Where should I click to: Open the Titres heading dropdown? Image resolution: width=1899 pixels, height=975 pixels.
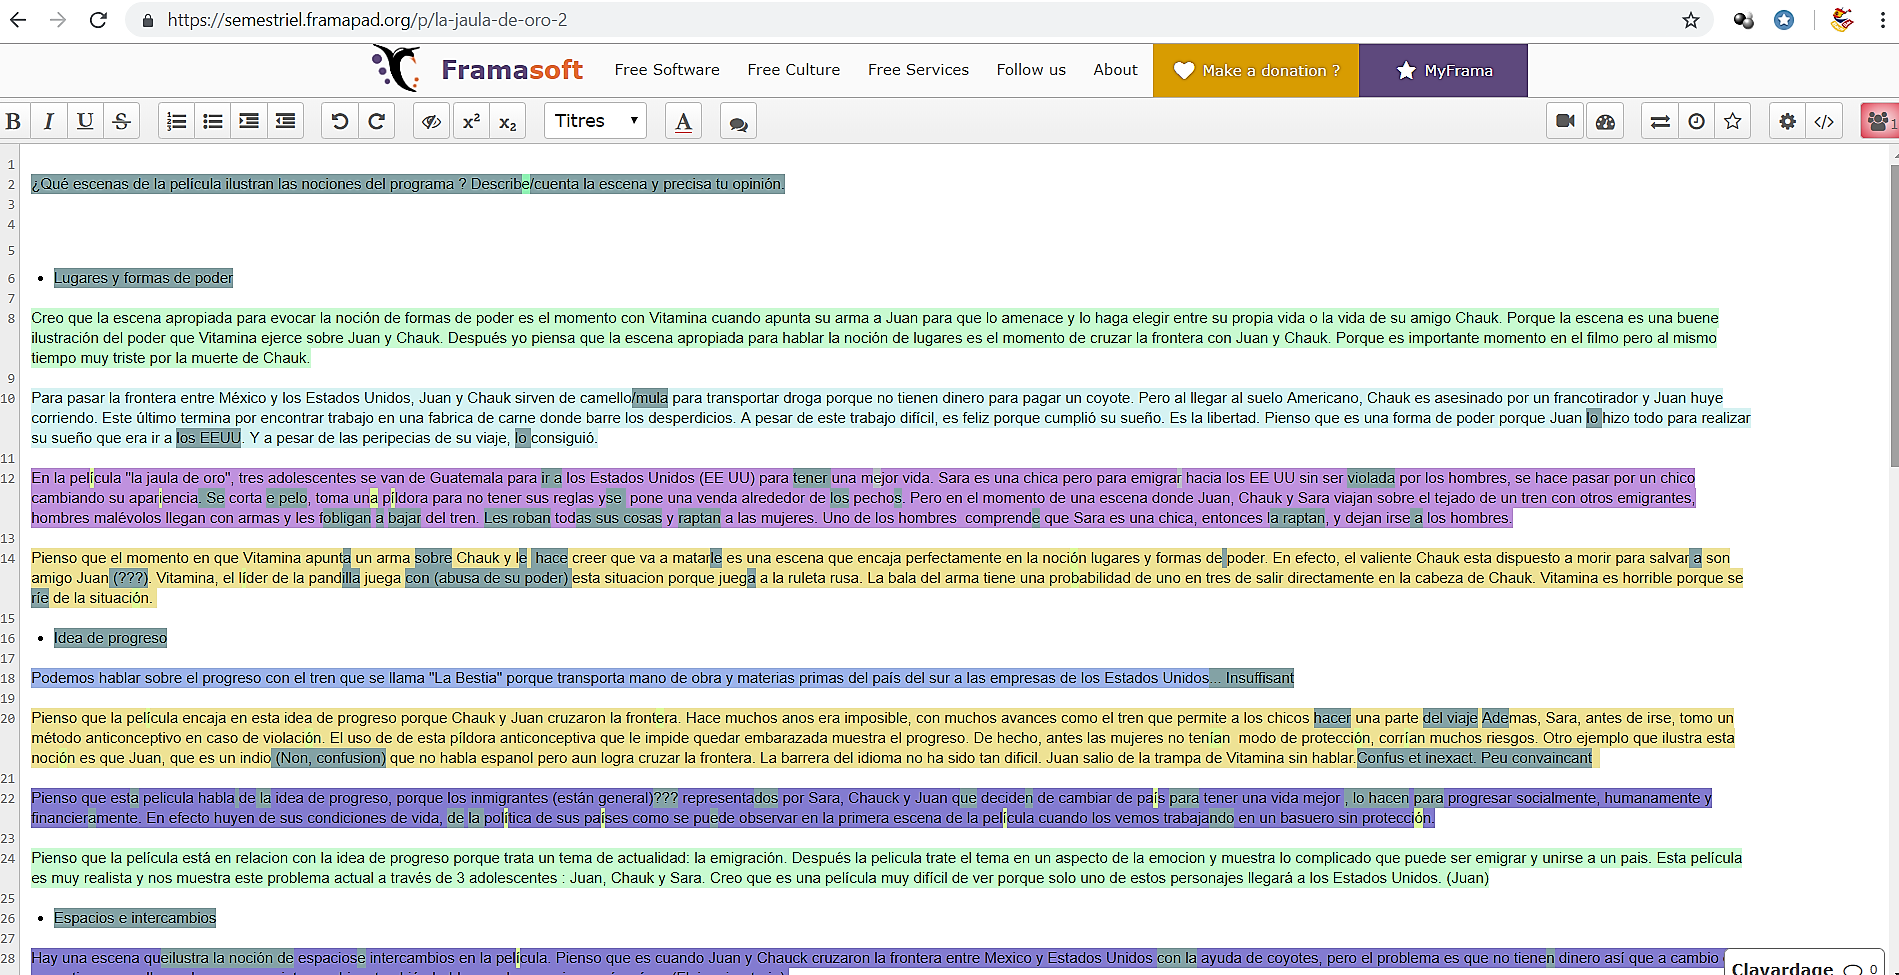595,121
